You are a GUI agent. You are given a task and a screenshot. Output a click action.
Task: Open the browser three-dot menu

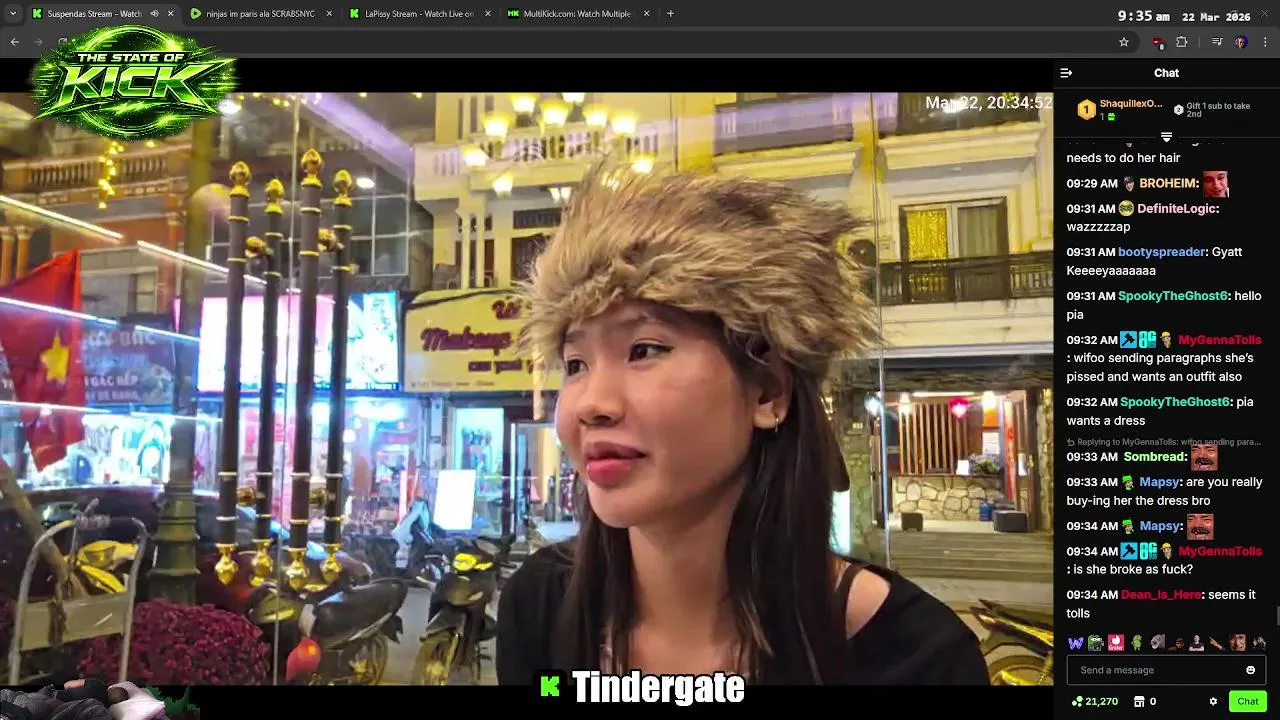tap(1266, 42)
